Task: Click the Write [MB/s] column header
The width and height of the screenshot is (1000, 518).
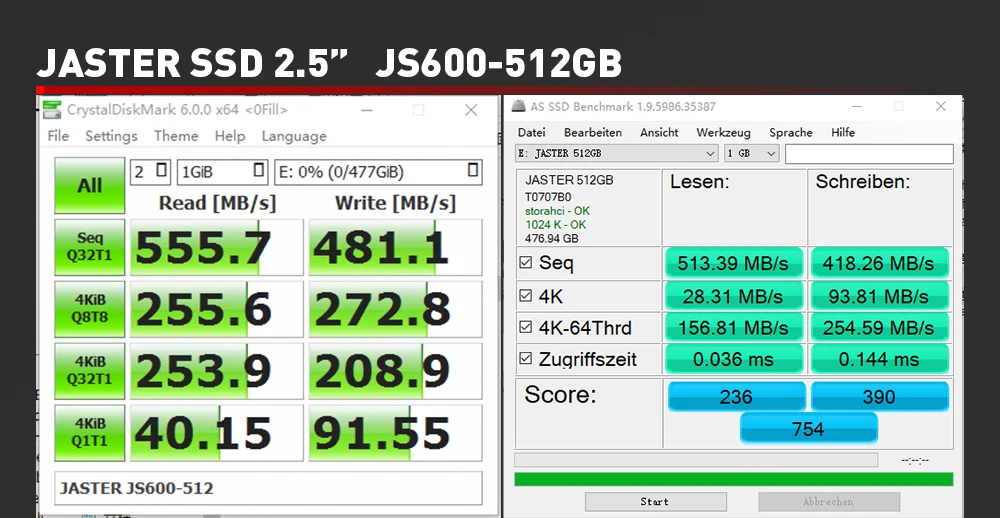Action: coord(395,203)
